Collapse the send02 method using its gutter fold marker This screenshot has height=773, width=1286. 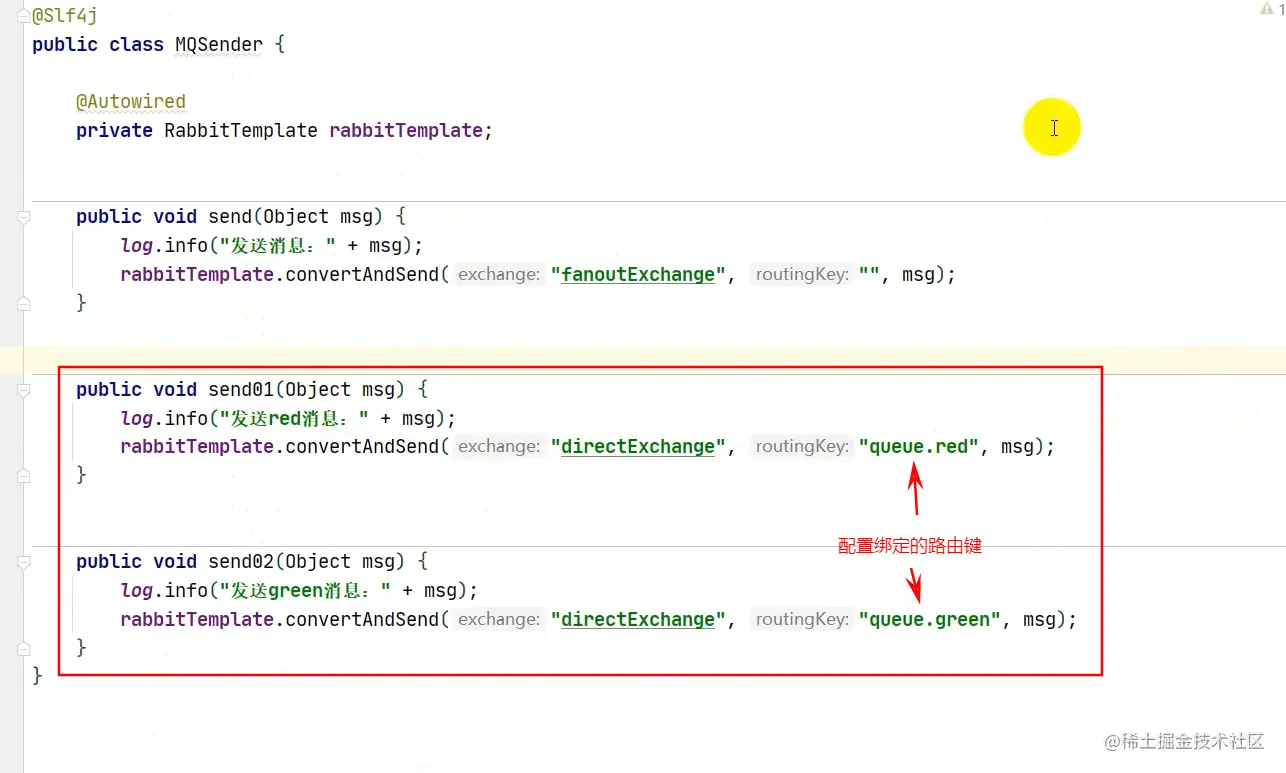coord(23,562)
